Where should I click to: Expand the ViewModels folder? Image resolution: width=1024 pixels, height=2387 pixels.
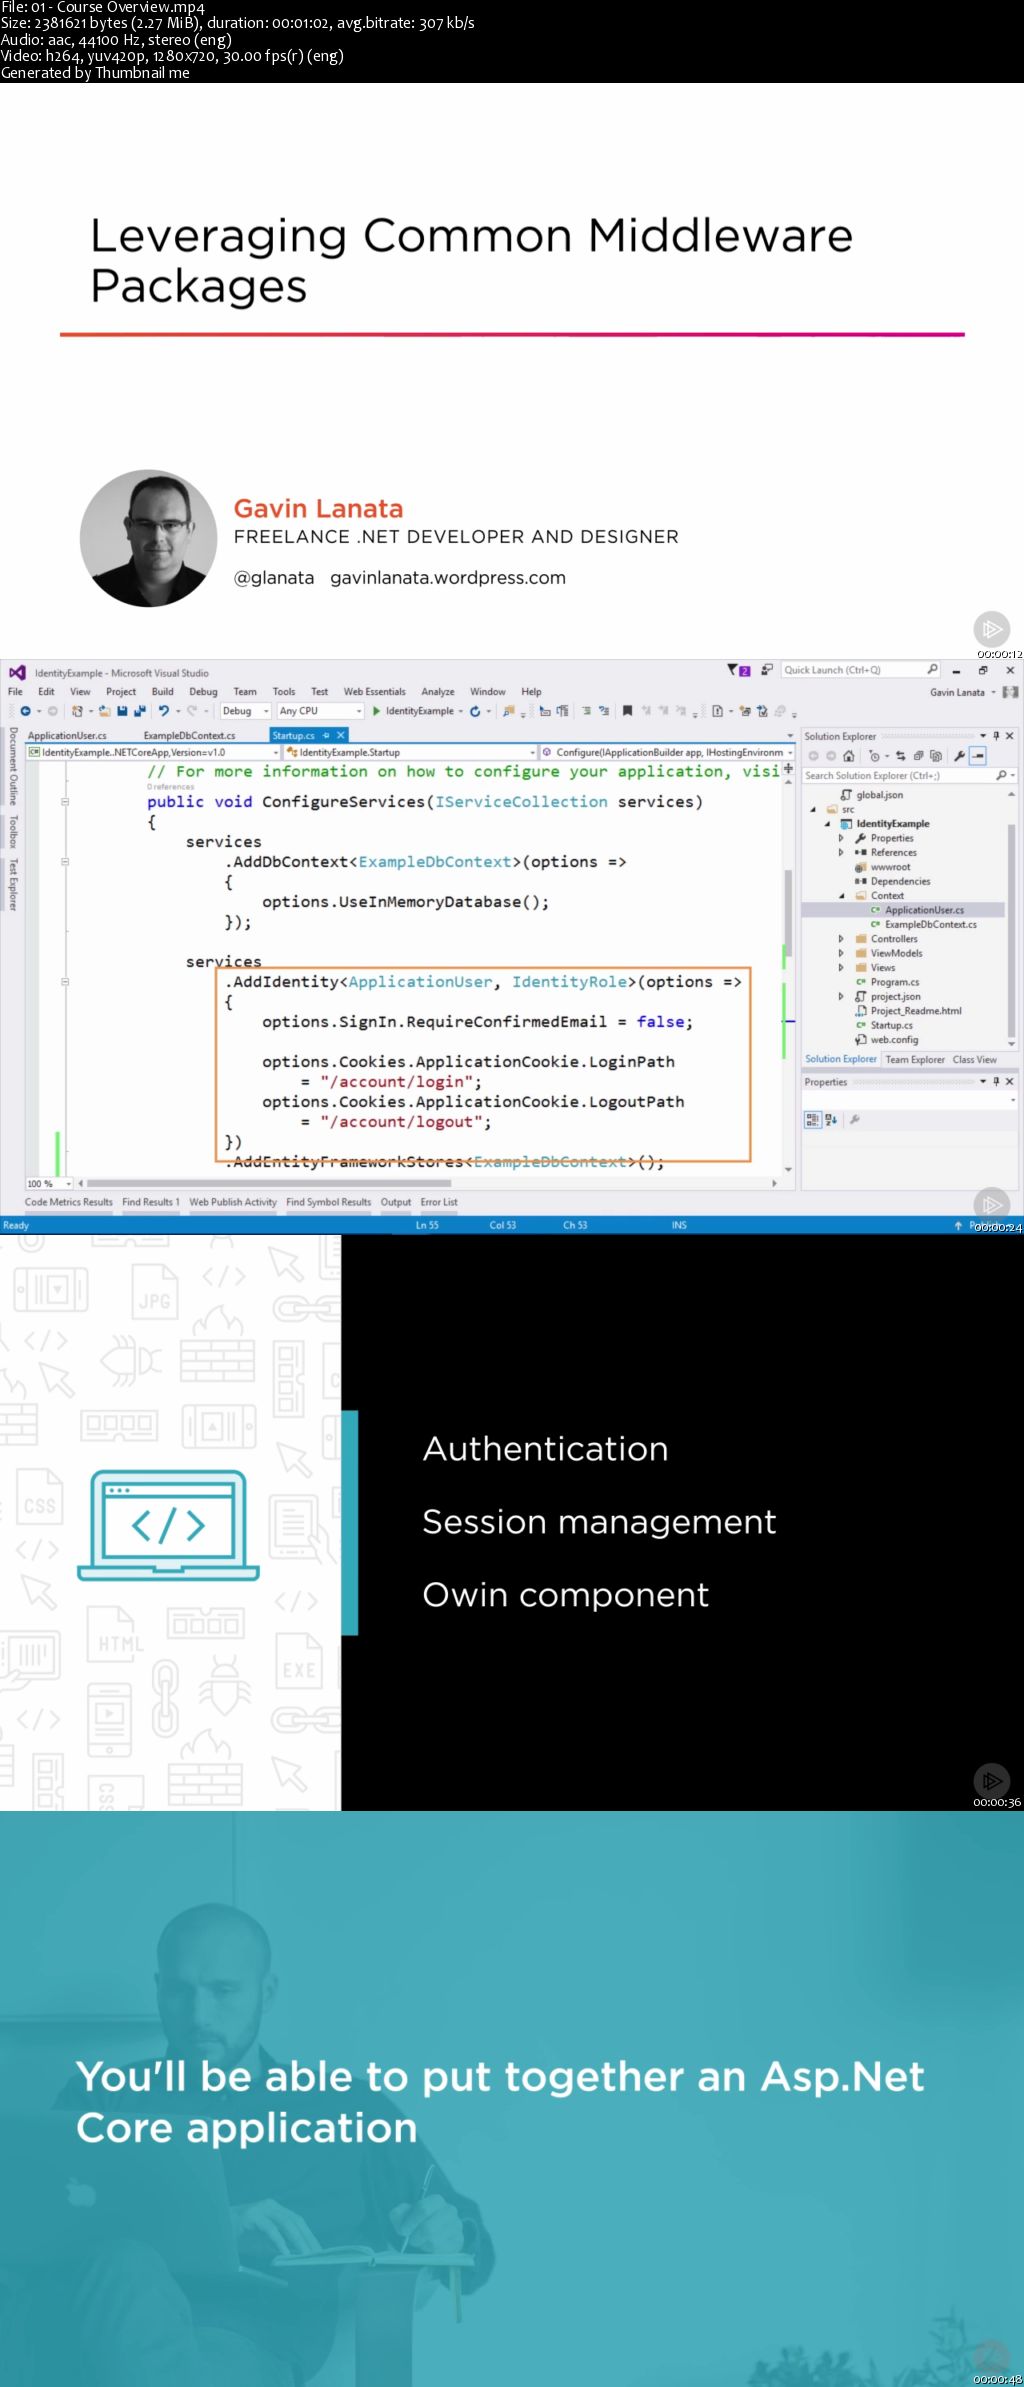pyautogui.click(x=841, y=953)
